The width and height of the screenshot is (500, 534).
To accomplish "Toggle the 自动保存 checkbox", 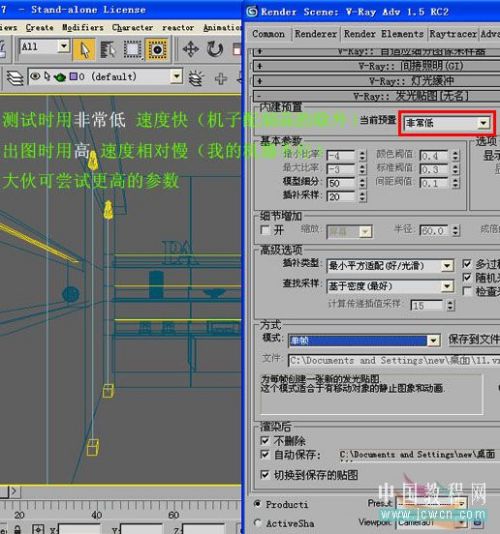I will coord(265,454).
